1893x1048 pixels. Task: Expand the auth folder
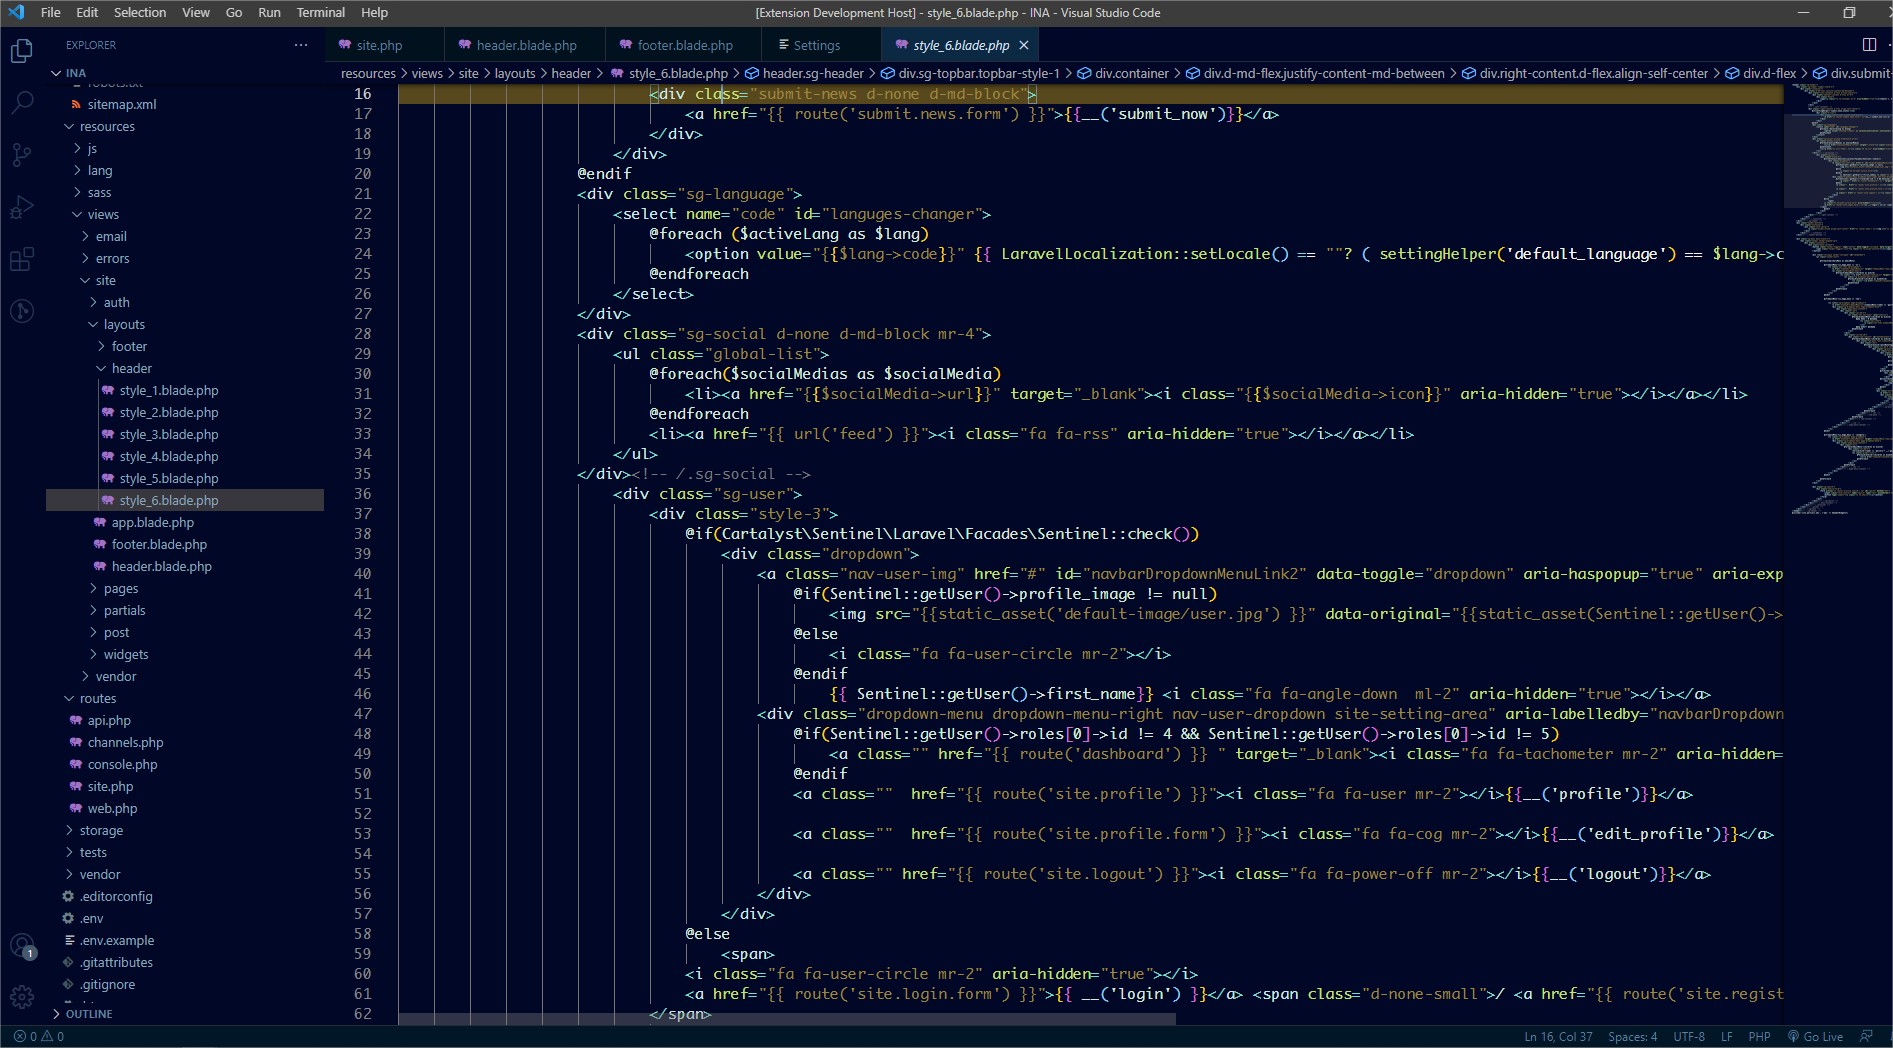[x=117, y=302]
